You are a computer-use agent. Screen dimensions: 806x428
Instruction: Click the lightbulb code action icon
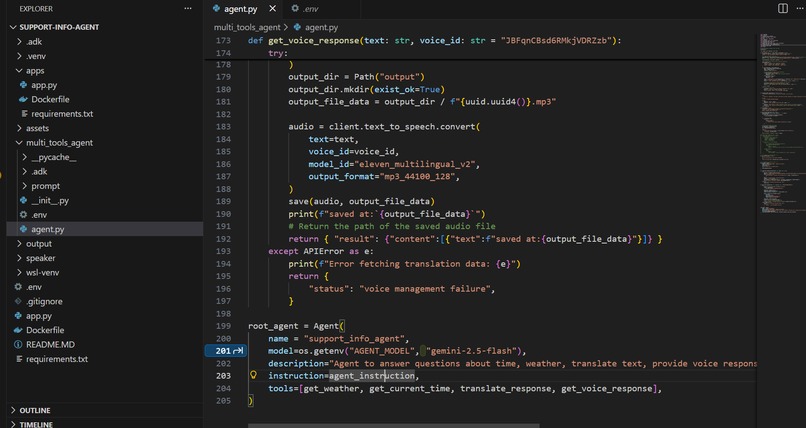point(253,375)
